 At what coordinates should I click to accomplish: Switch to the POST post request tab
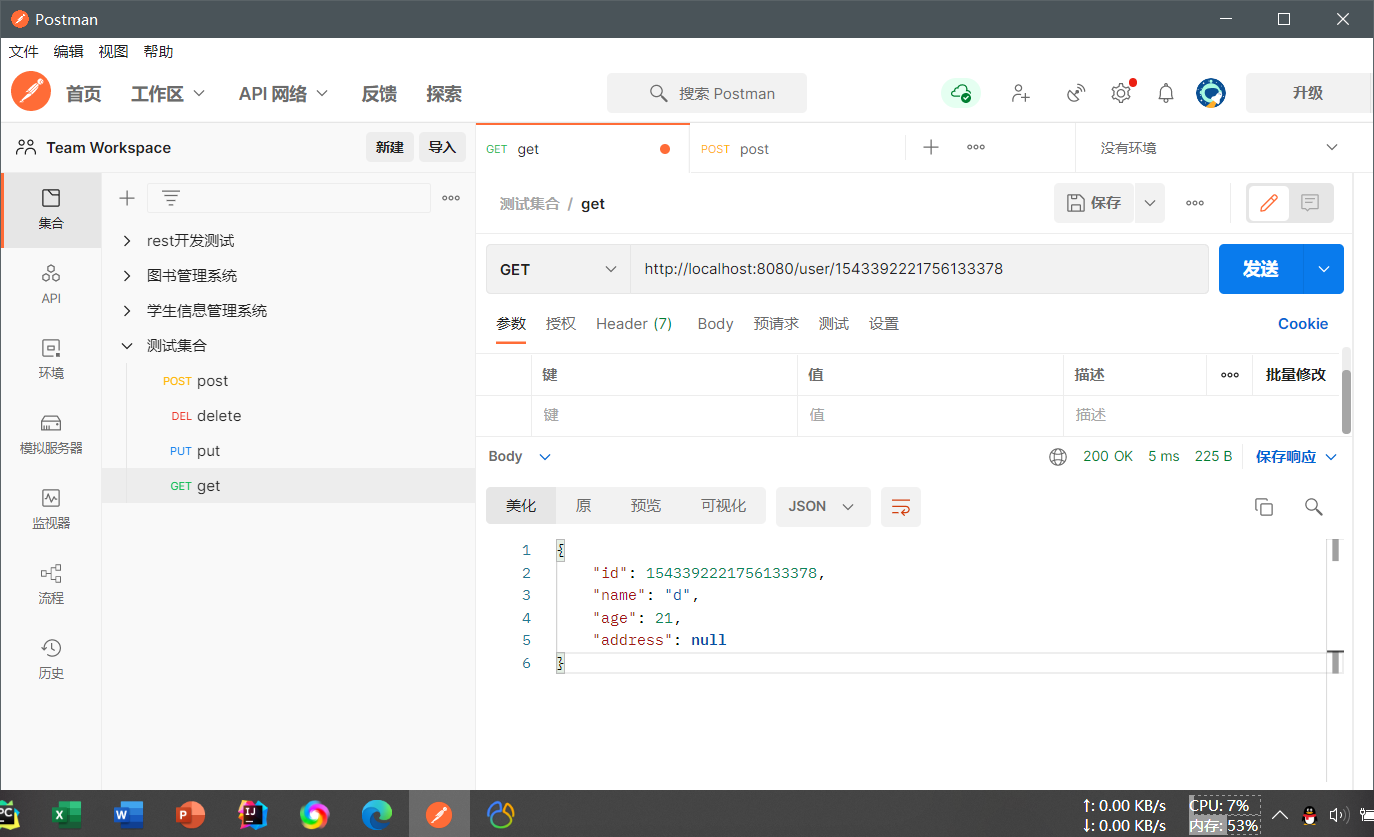797,148
